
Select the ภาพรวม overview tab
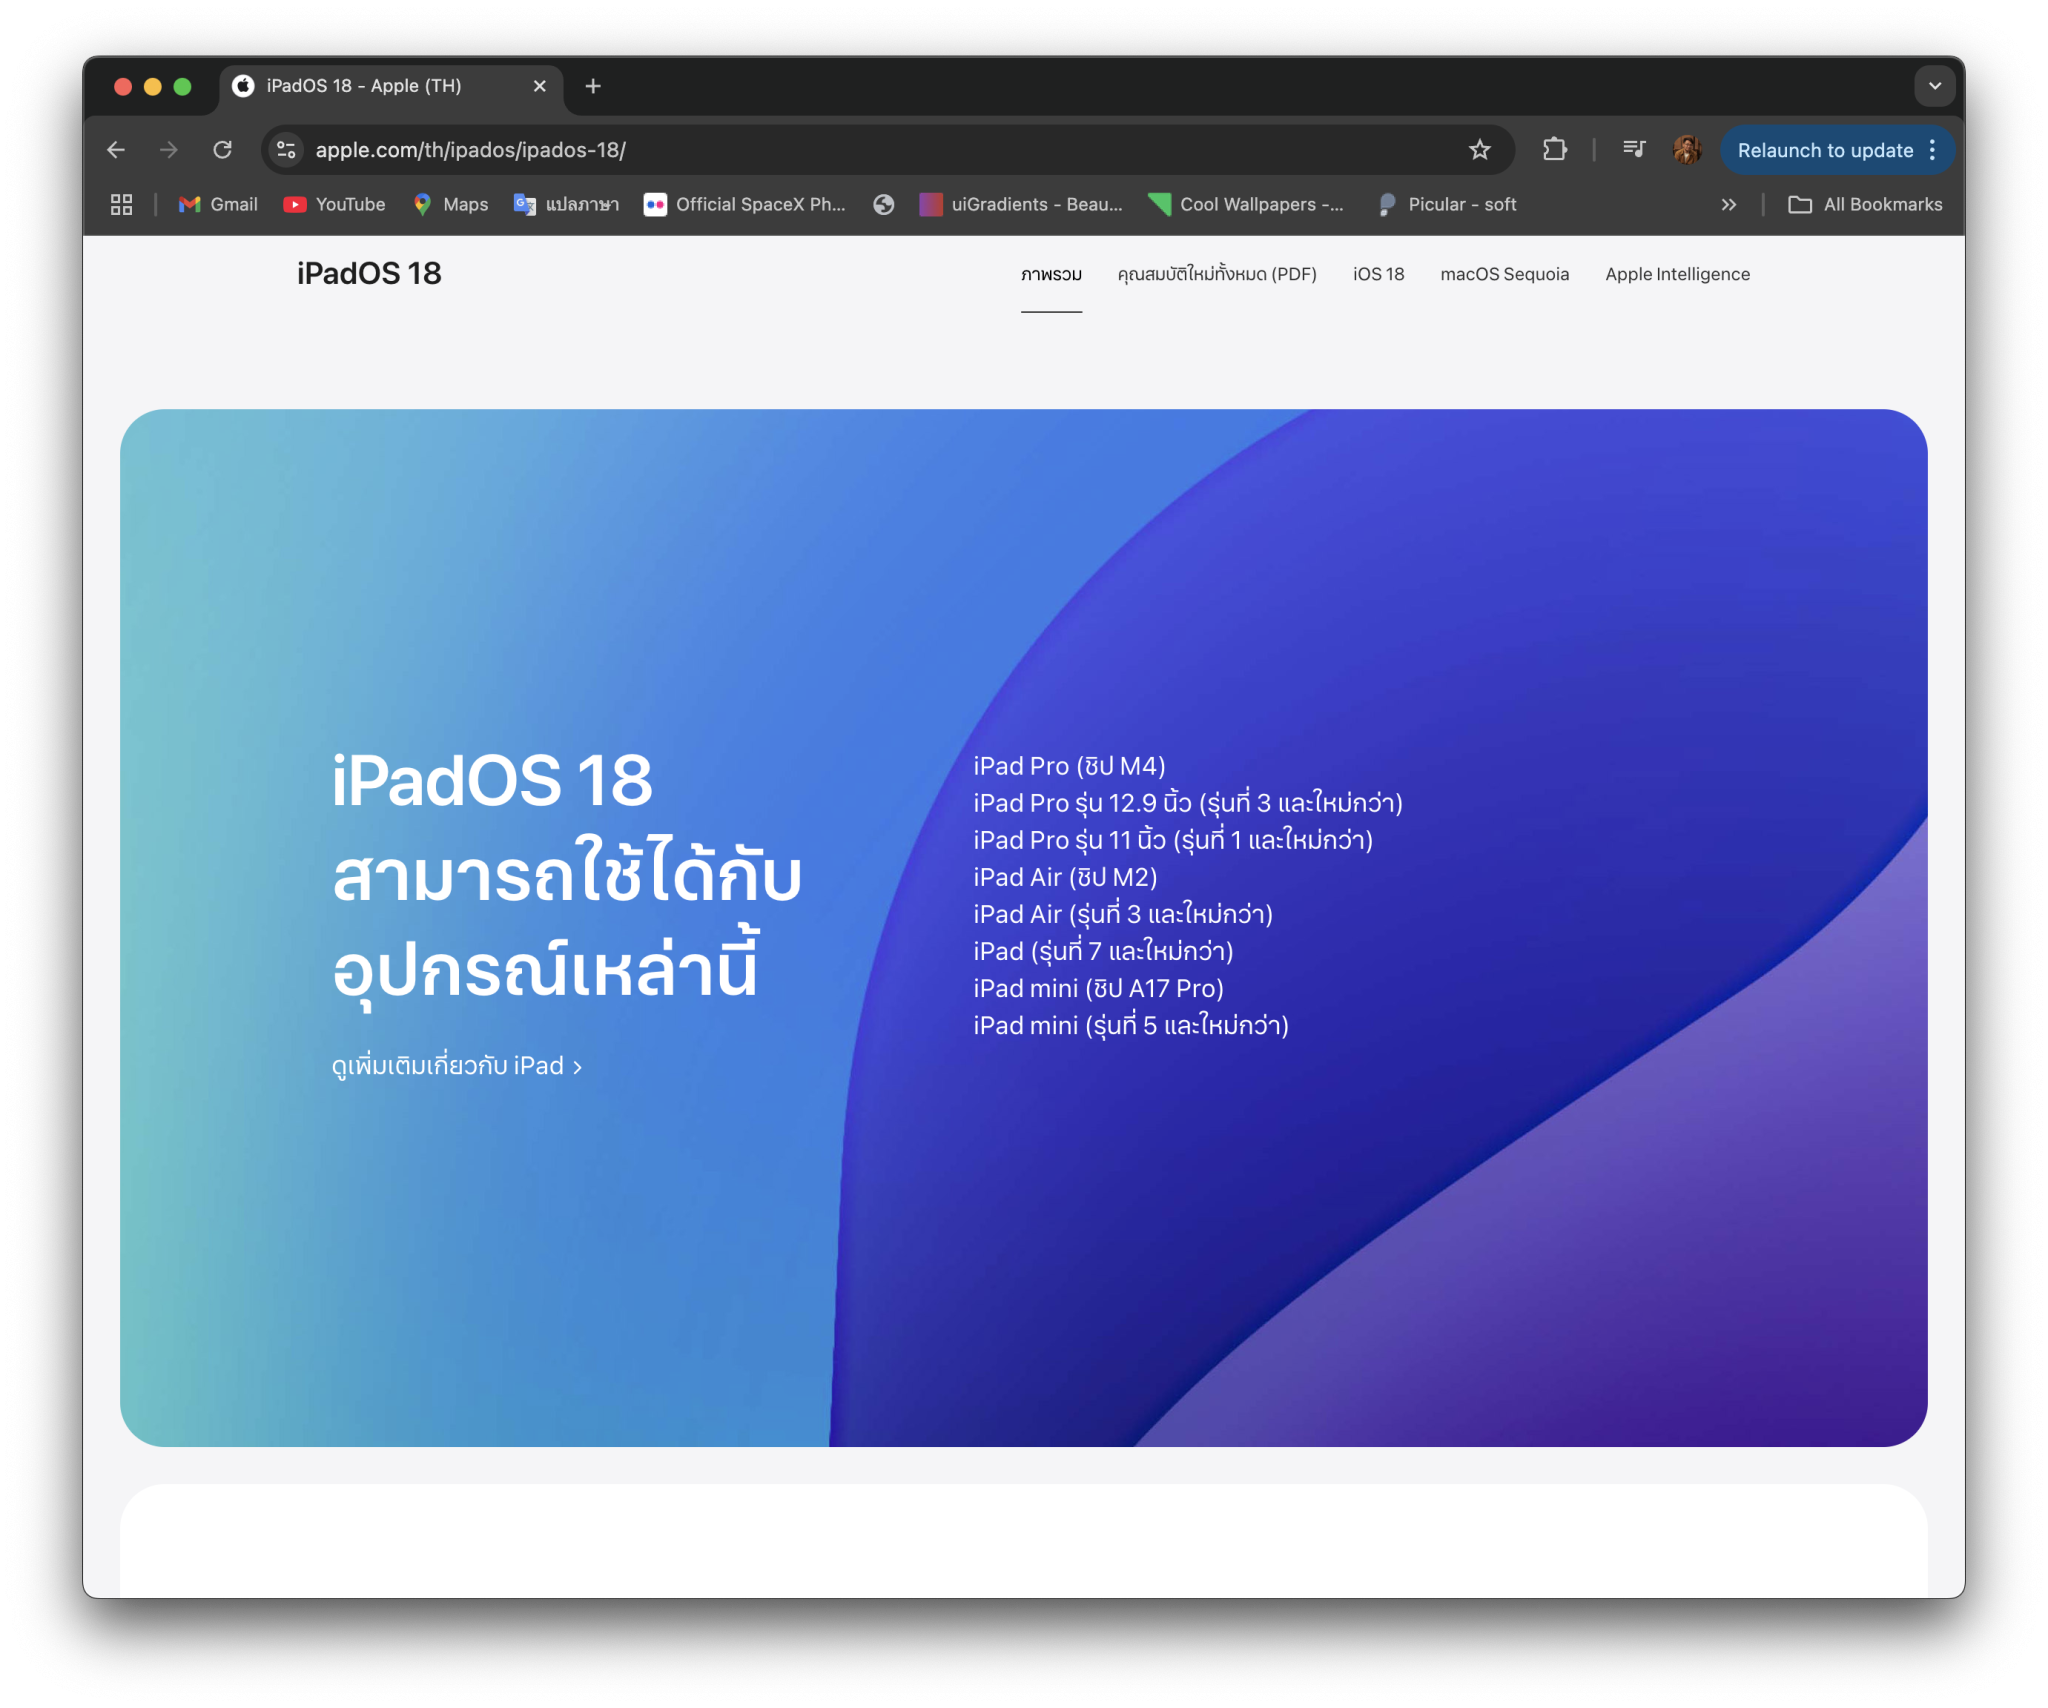[x=1051, y=274]
